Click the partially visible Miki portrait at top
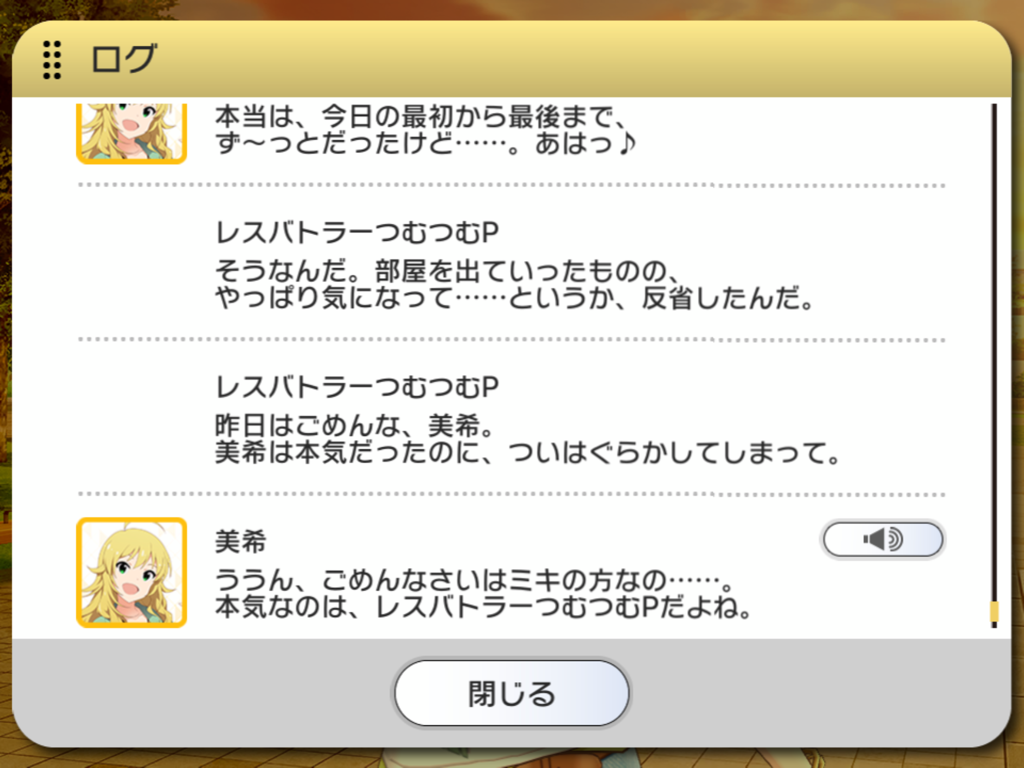 132,133
